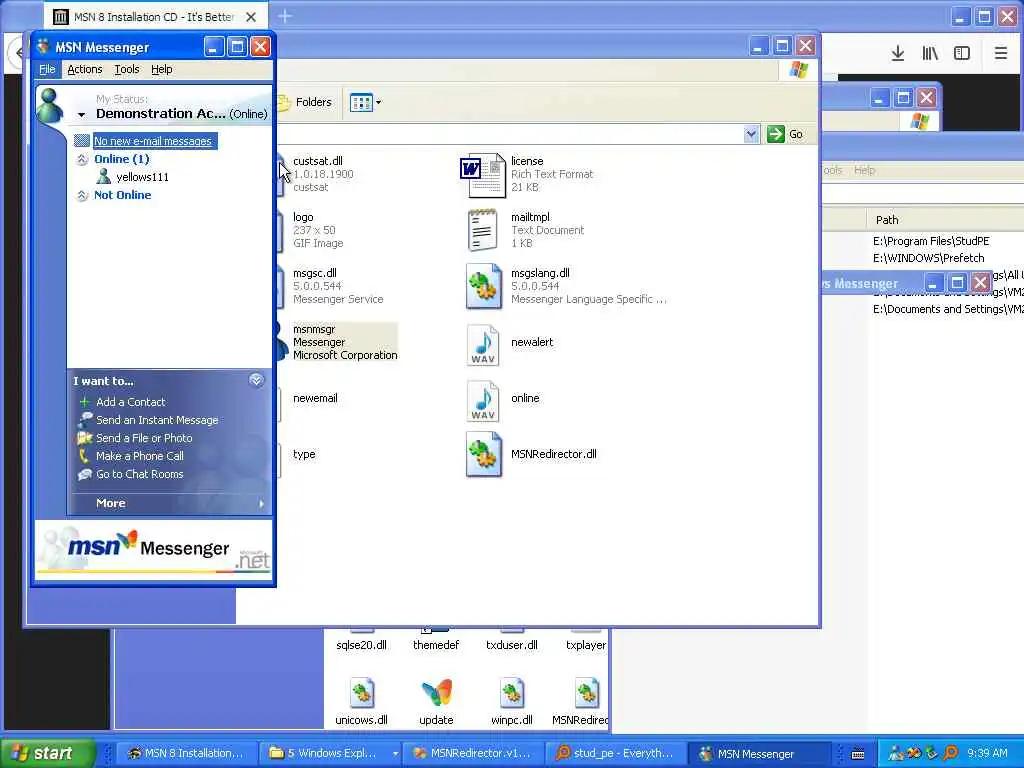Select the MSN 8 Installation CD browser tab
This screenshot has width=1024, height=768.
coord(155,17)
